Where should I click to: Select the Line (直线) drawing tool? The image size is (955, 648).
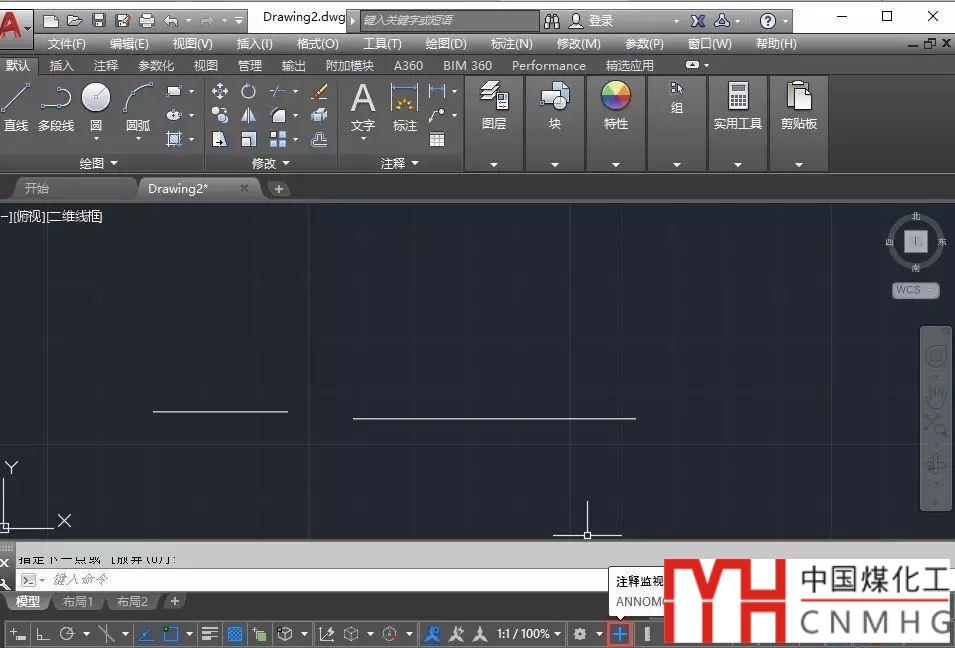point(16,105)
